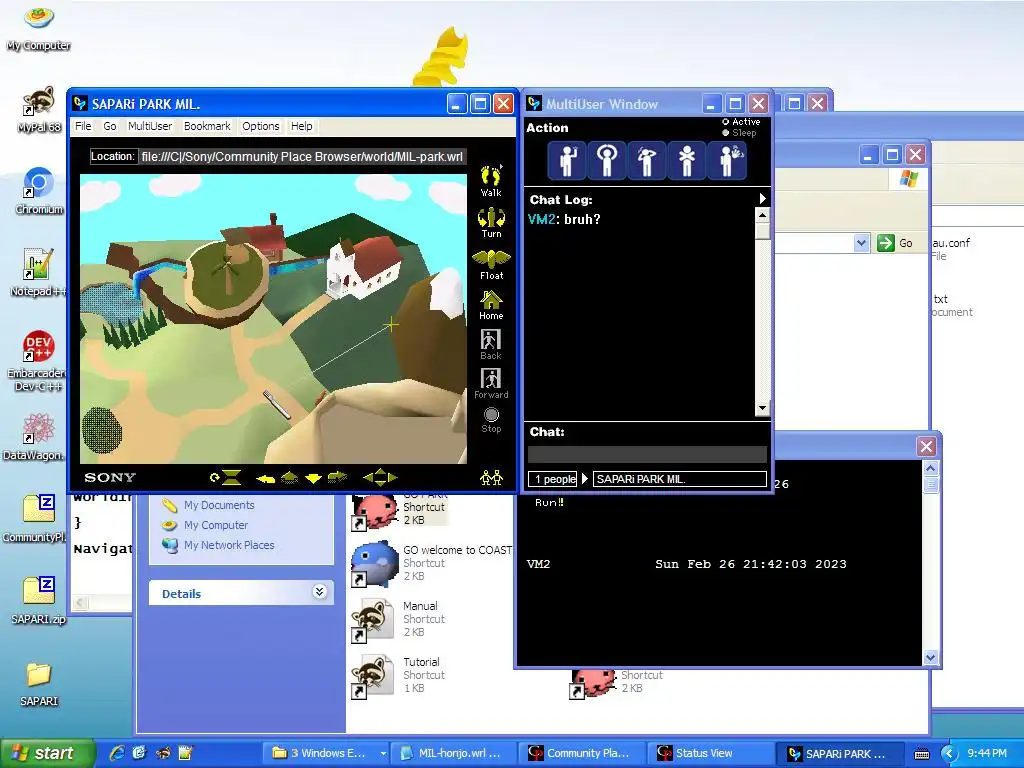Click the dimmed right-pointing curved arrow
This screenshot has width=1024, height=768.
pos(337,477)
